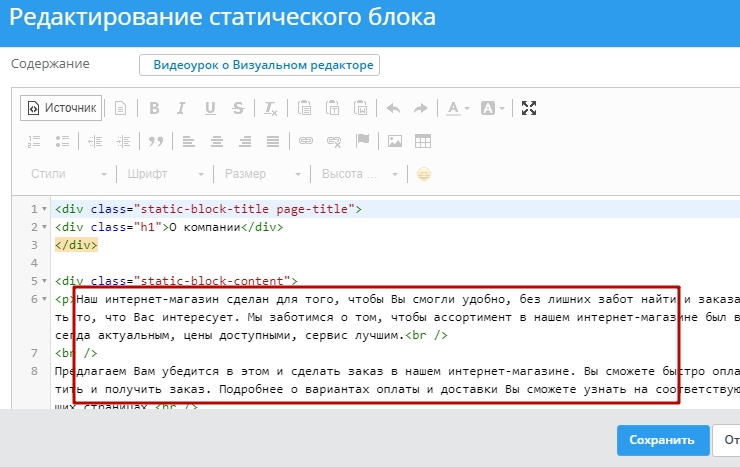The image size is (740, 467).
Task: Open the Видеоурок о Визуальном редакторе link
Action: coord(260,65)
